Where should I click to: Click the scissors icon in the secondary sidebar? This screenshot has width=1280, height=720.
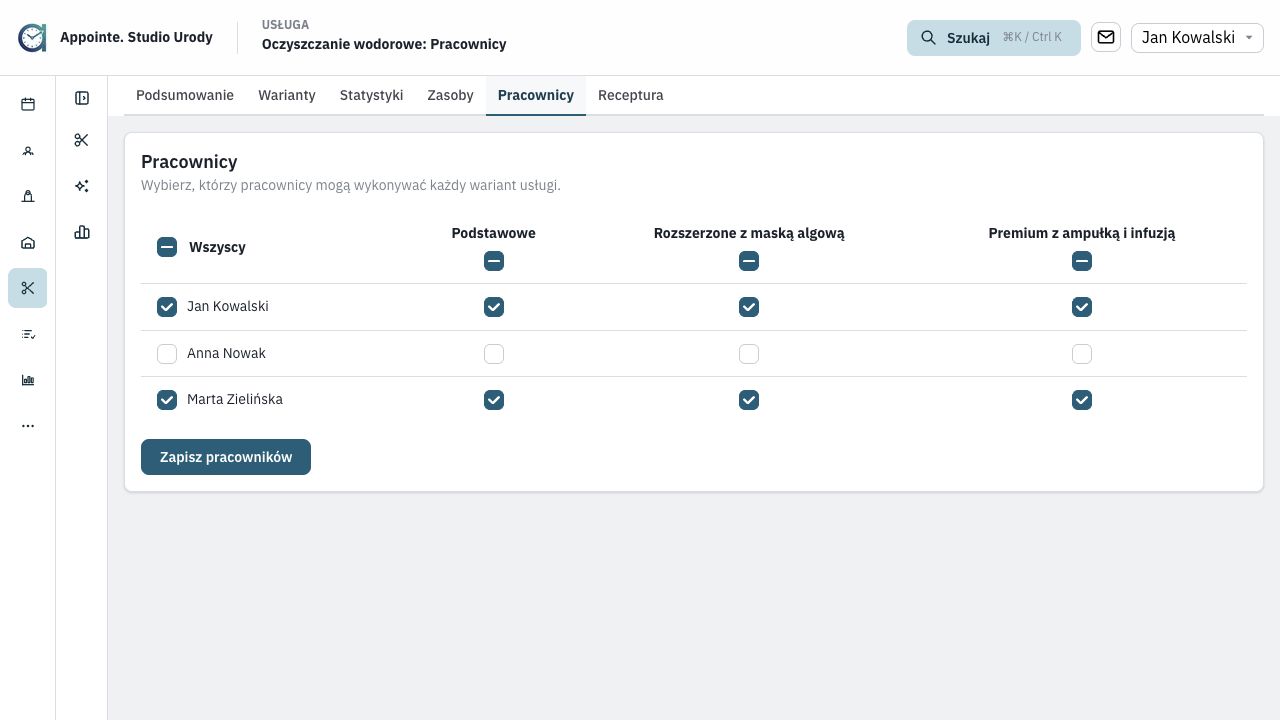82,140
